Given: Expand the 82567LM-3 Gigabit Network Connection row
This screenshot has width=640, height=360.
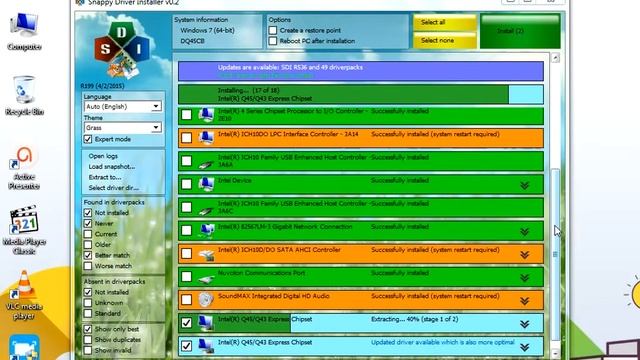Looking at the screenshot, I should [x=524, y=232].
